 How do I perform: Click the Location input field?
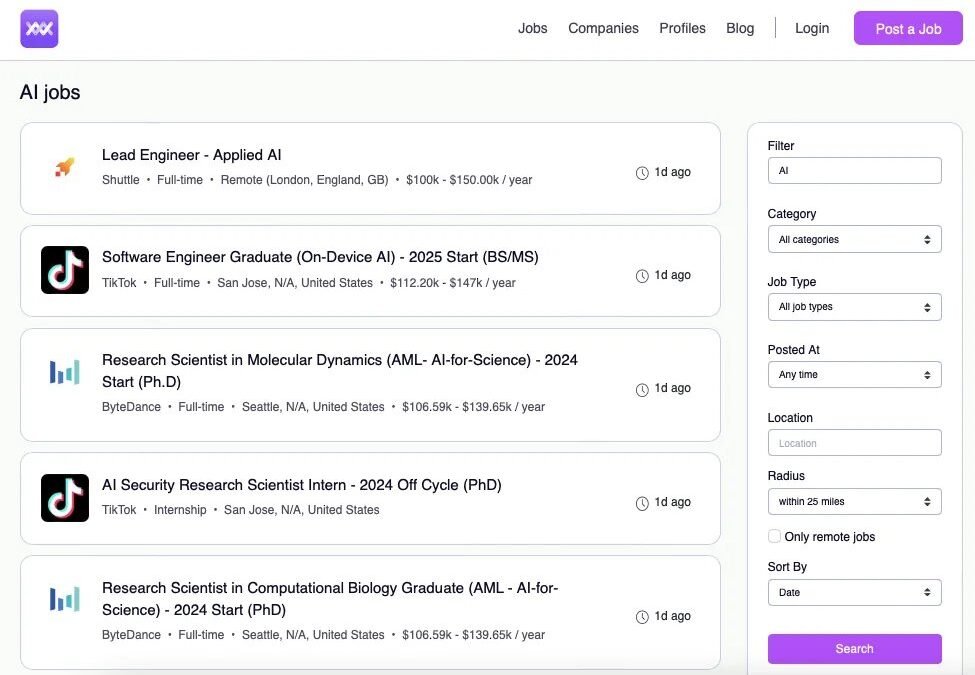coord(854,443)
